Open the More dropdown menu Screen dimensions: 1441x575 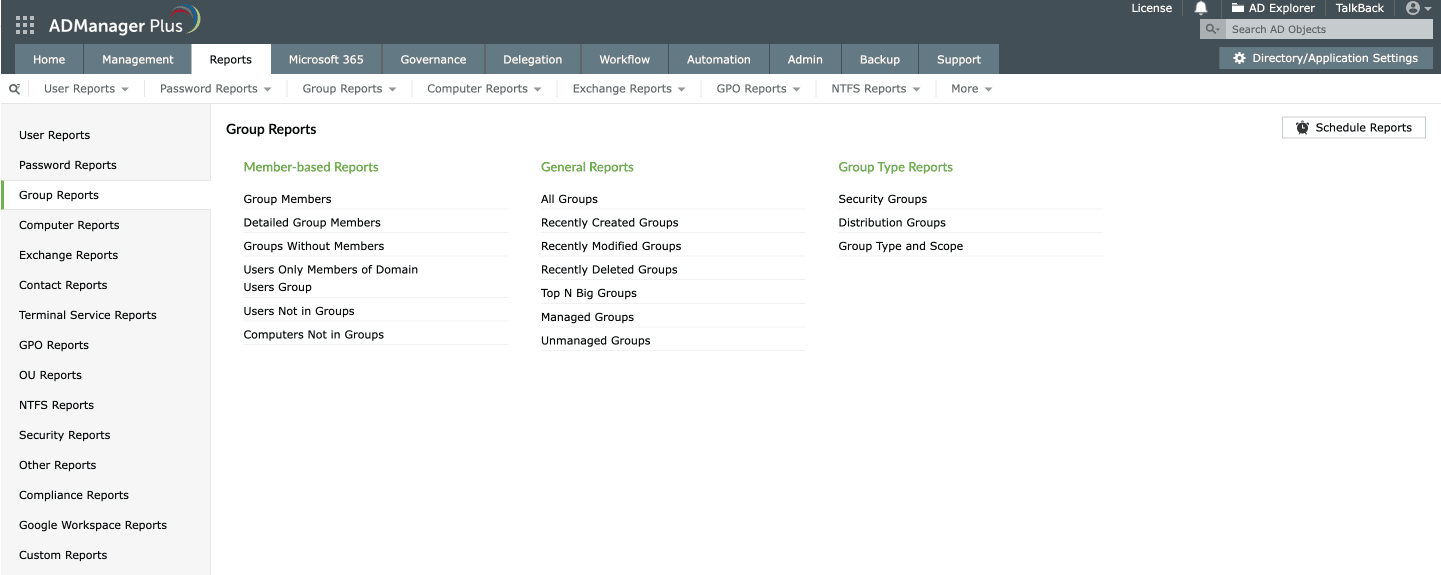point(971,89)
